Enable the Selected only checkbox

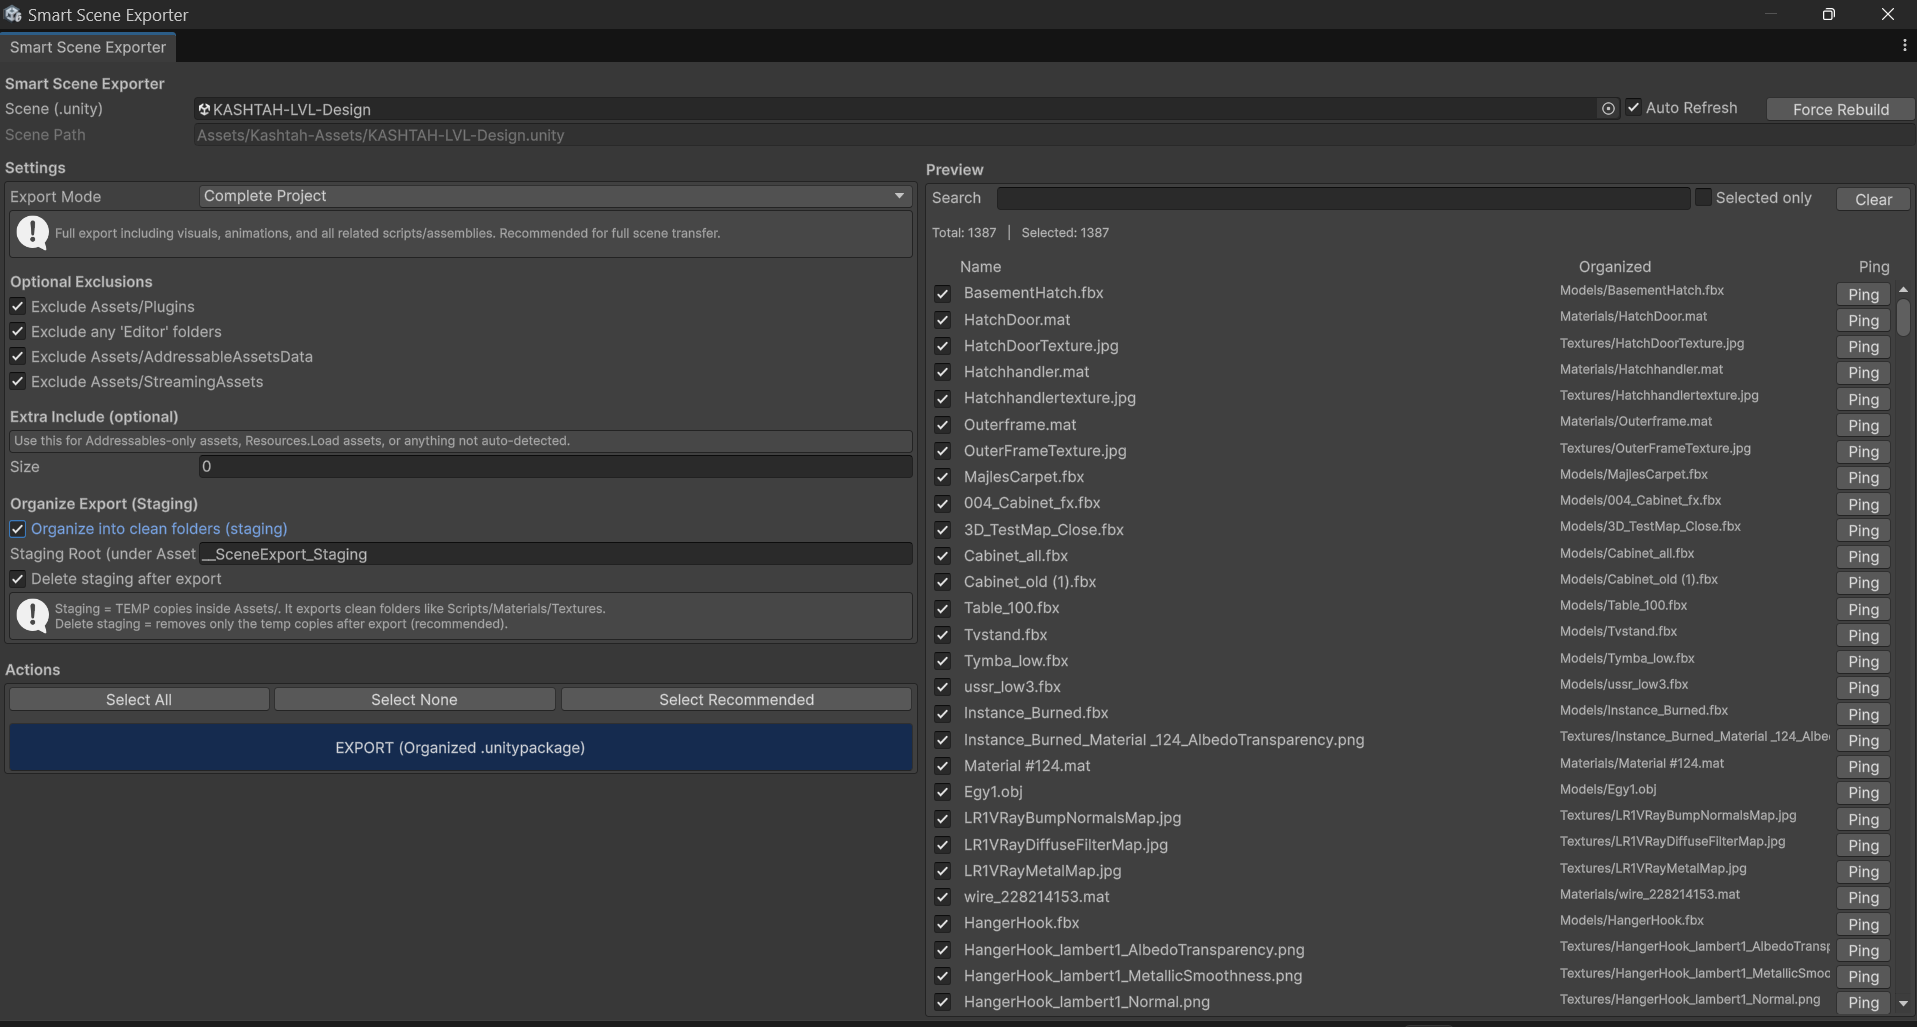[x=1703, y=197]
